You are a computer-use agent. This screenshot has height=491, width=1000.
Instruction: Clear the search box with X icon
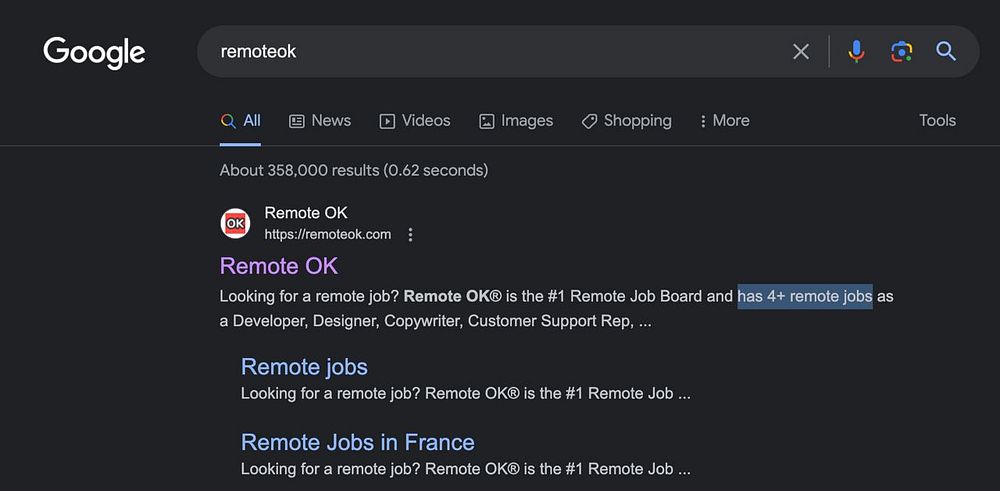pos(801,52)
